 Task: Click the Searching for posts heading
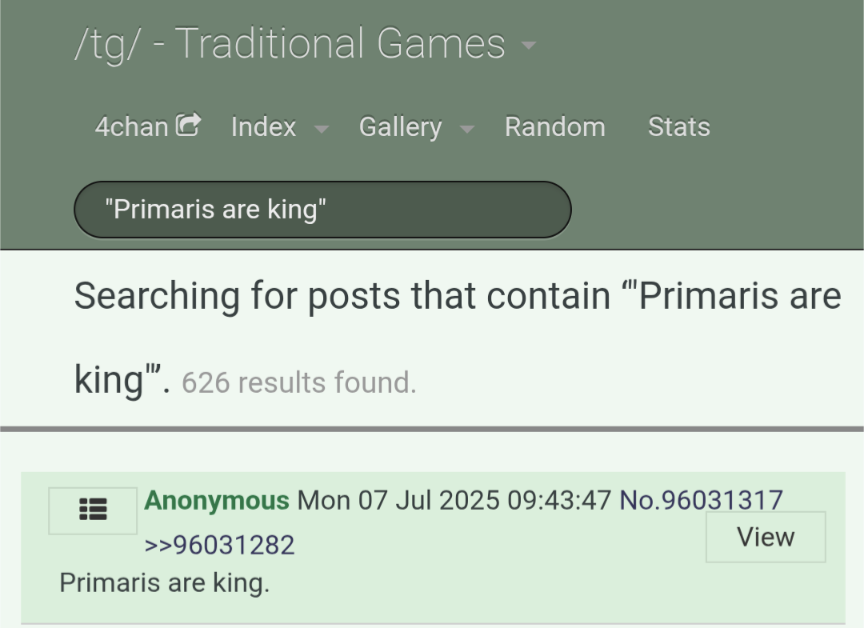click(458, 337)
